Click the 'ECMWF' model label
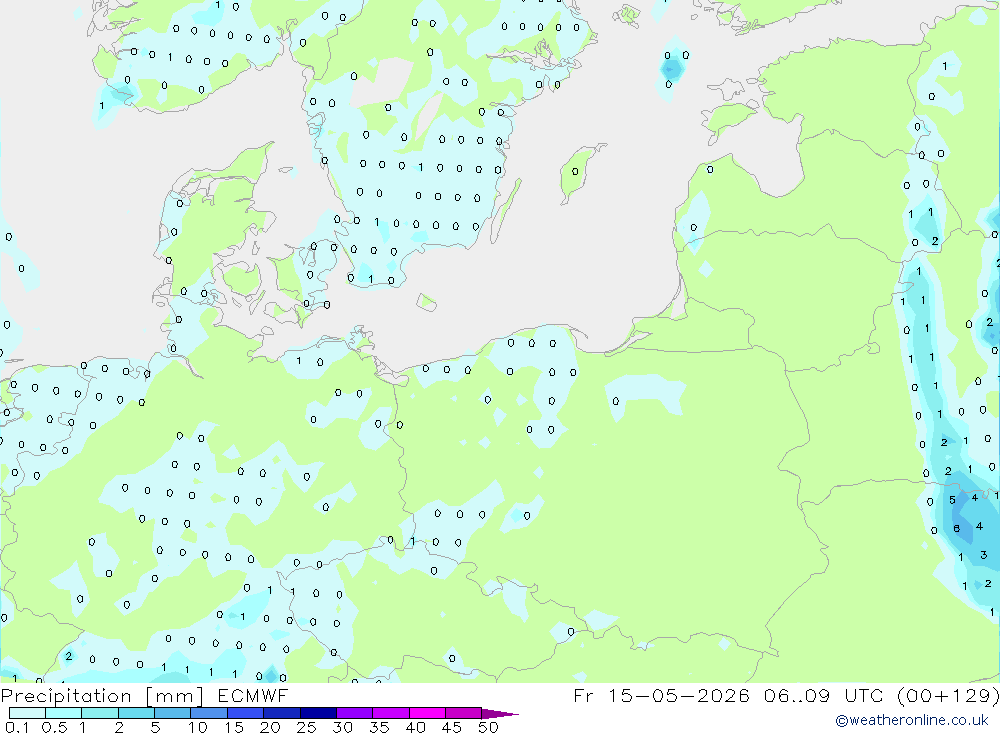This screenshot has height=733, width=1000. [253, 695]
